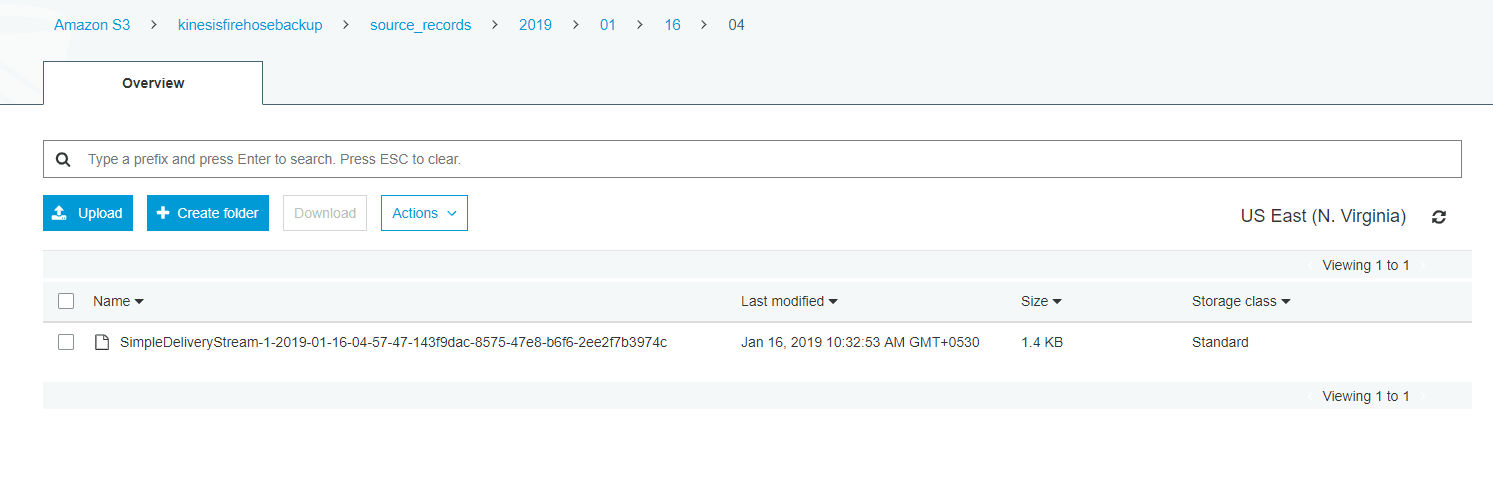The height and width of the screenshot is (499, 1493).
Task: Click next page arrow in bottom pager
Action: [x=1422, y=396]
